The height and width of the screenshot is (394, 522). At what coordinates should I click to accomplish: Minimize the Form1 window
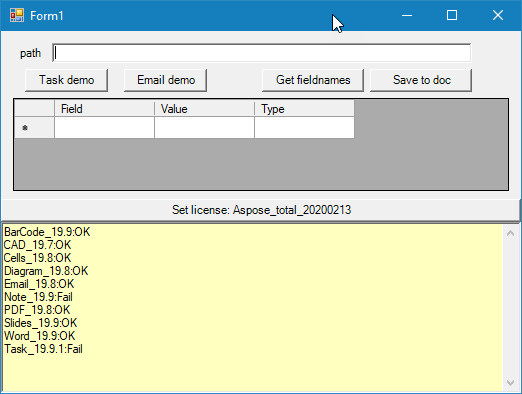407,15
